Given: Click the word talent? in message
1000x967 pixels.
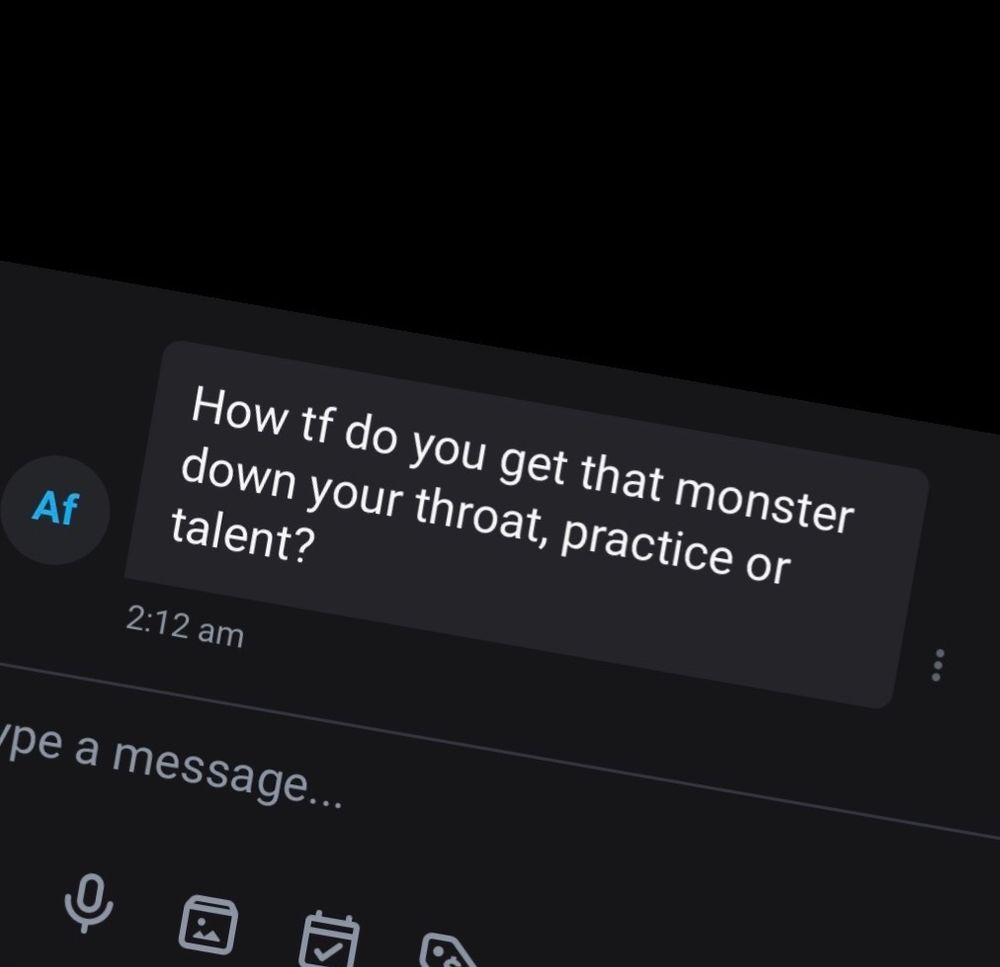Looking at the screenshot, I should coord(243,535).
